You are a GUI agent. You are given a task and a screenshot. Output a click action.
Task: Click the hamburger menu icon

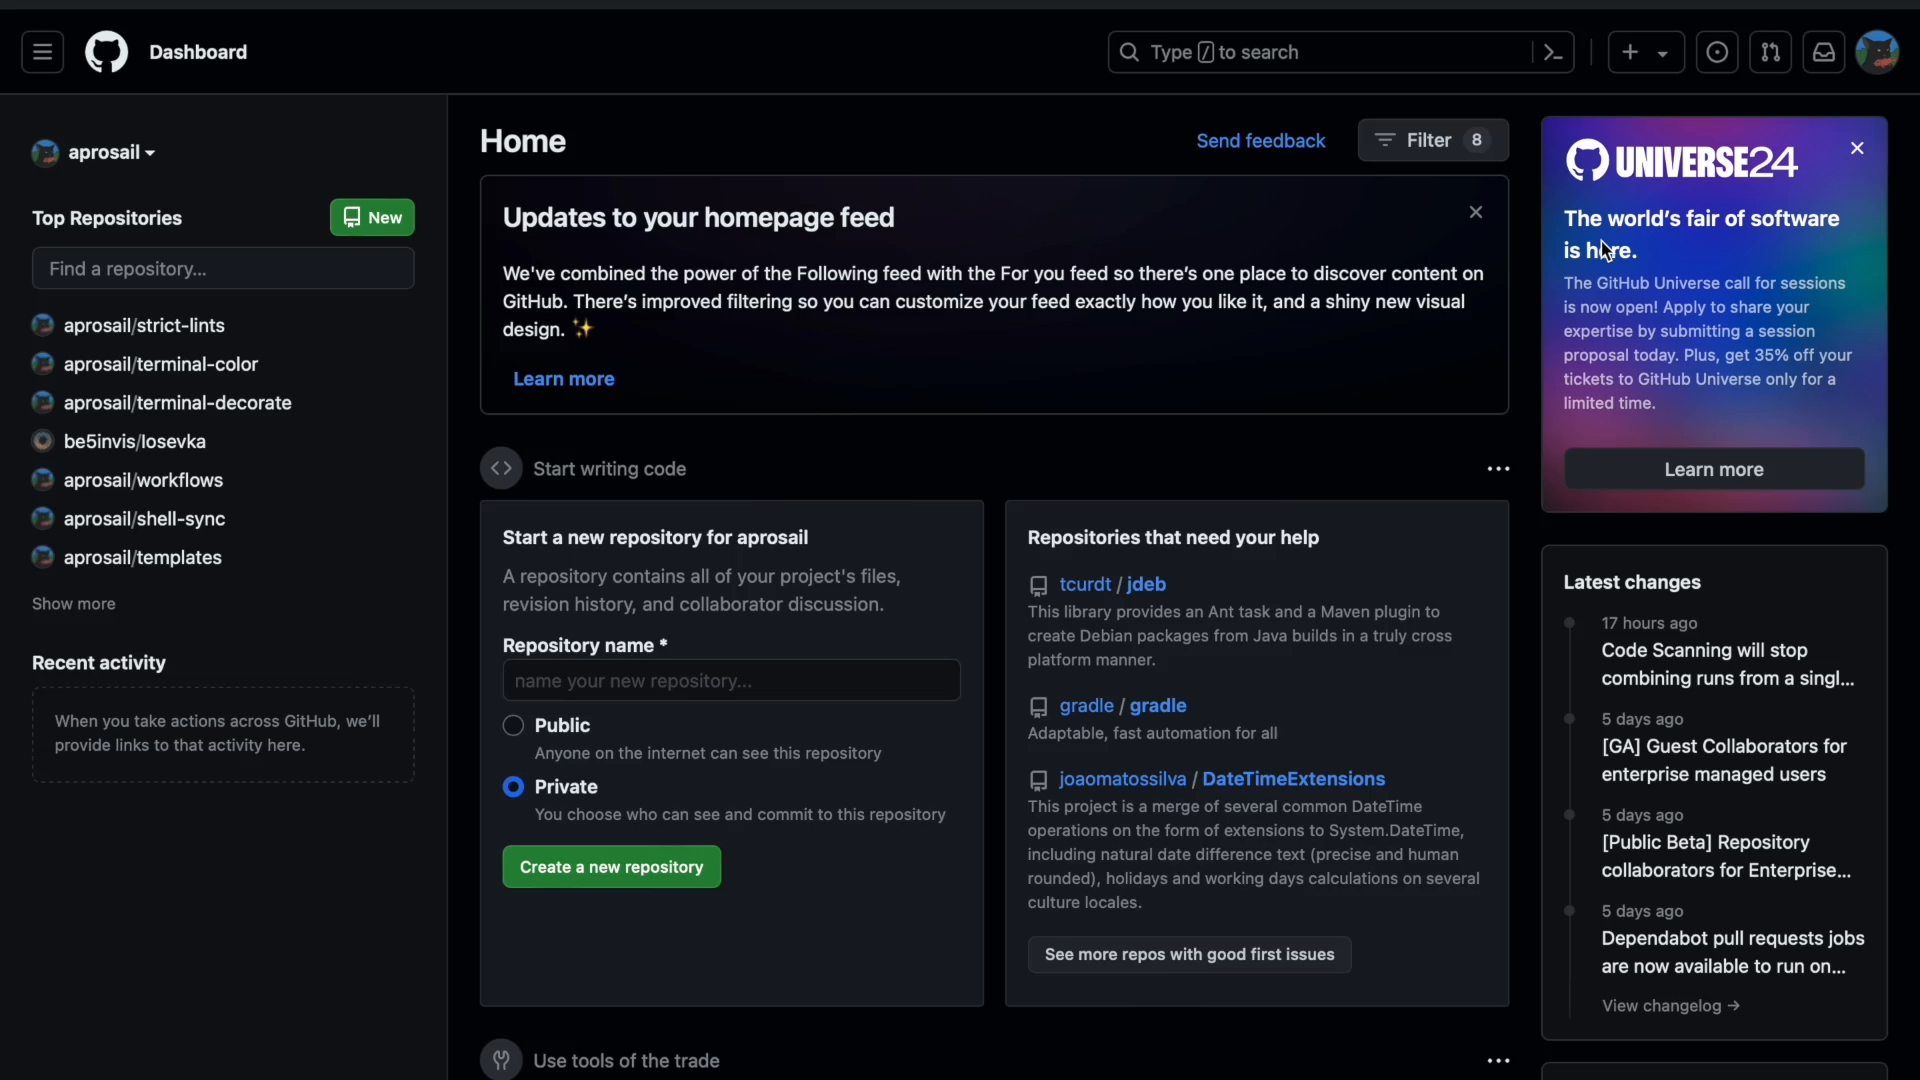point(42,51)
